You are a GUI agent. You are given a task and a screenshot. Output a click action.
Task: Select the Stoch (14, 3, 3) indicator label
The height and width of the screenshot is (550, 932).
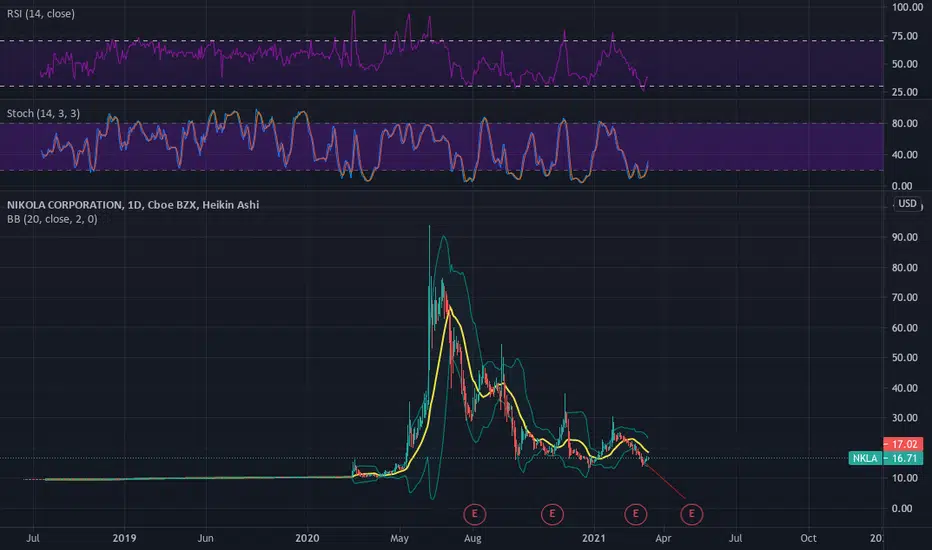tap(43, 113)
